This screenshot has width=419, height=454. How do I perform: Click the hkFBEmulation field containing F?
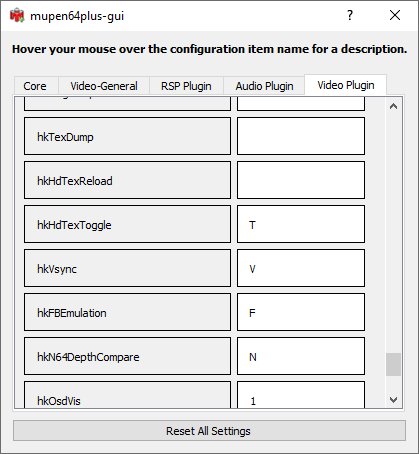pyautogui.click(x=301, y=312)
